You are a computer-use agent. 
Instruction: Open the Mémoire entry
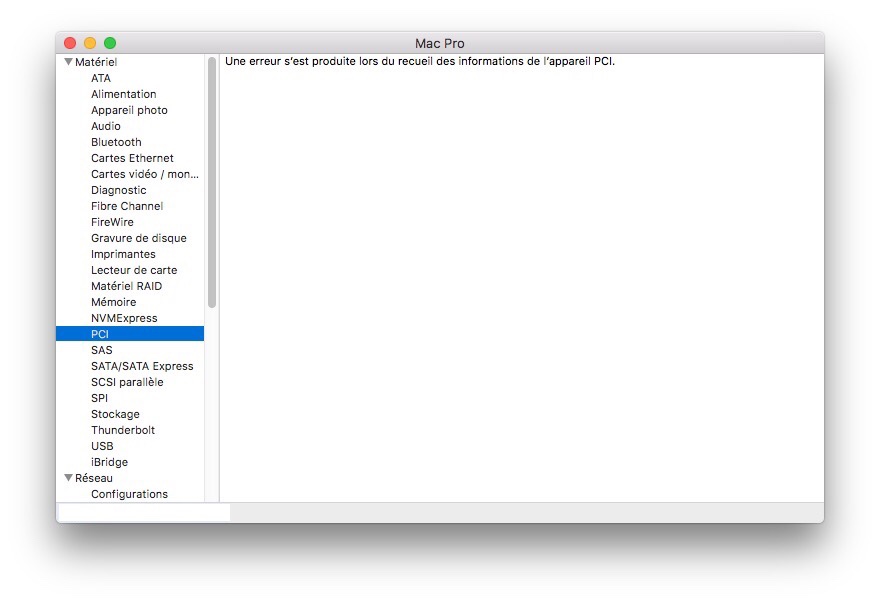[x=113, y=302]
